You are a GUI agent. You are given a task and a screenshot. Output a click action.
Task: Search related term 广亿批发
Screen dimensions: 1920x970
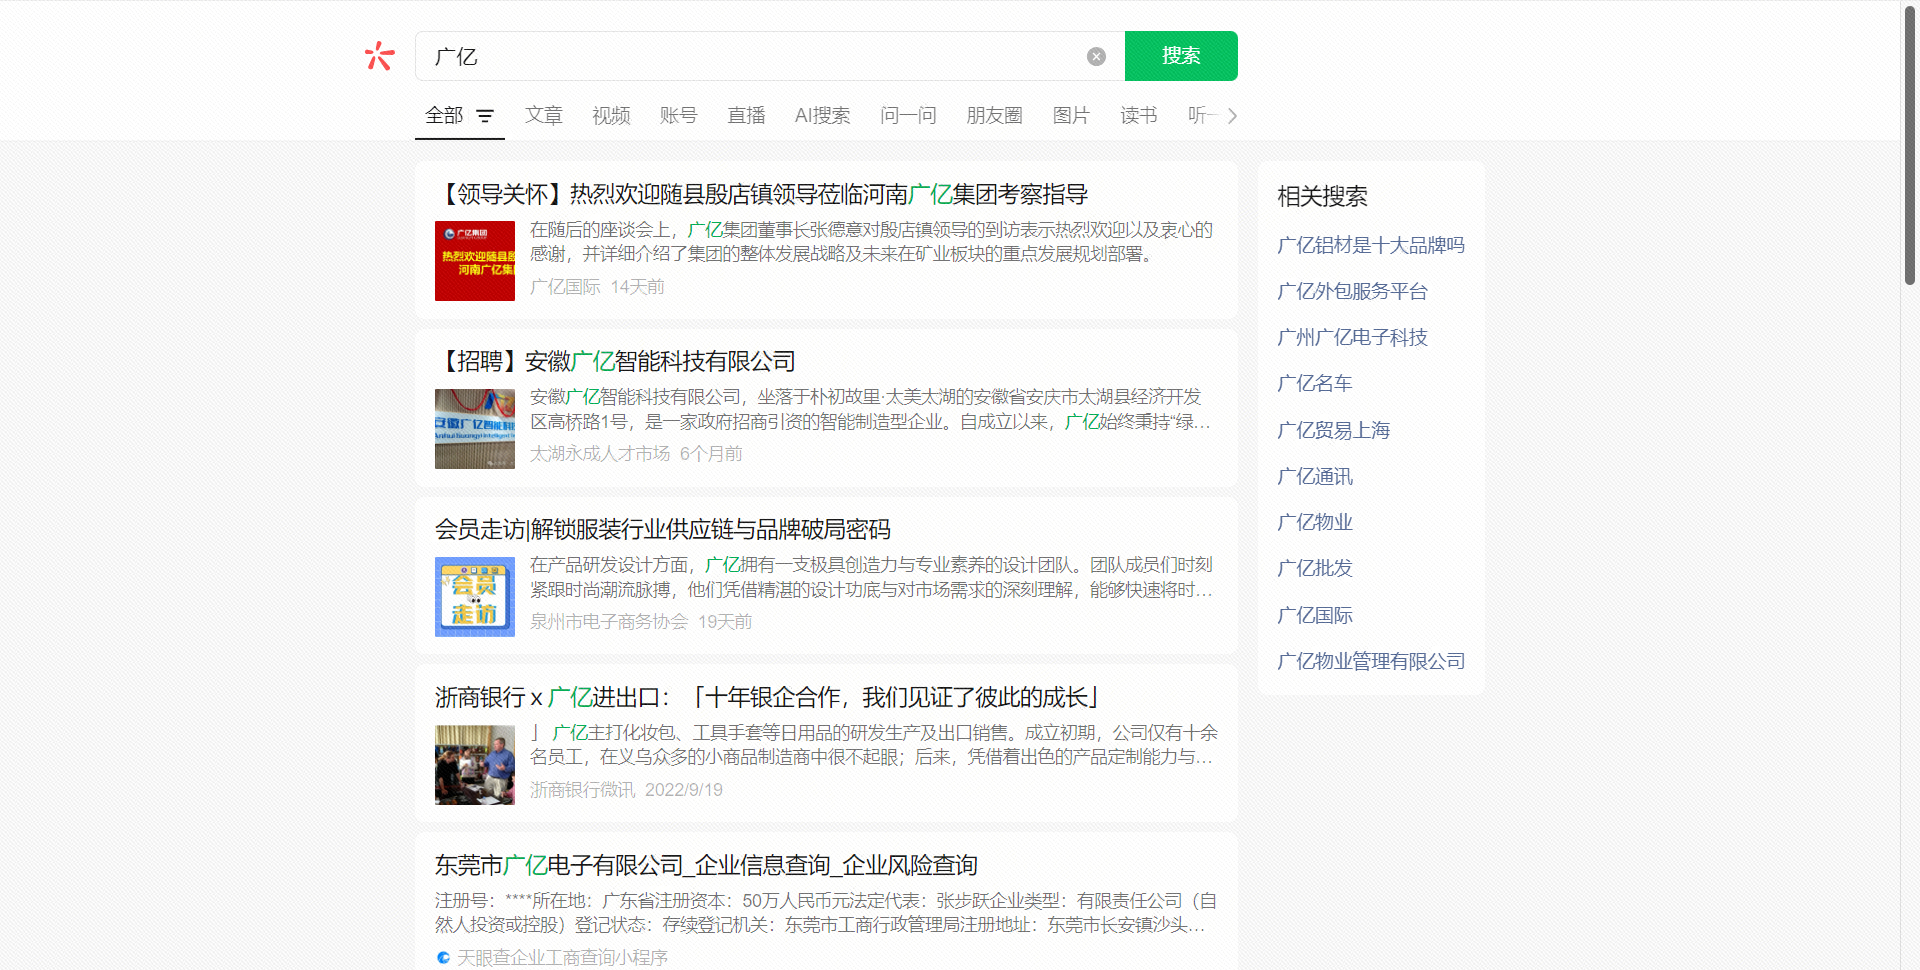[1315, 568]
